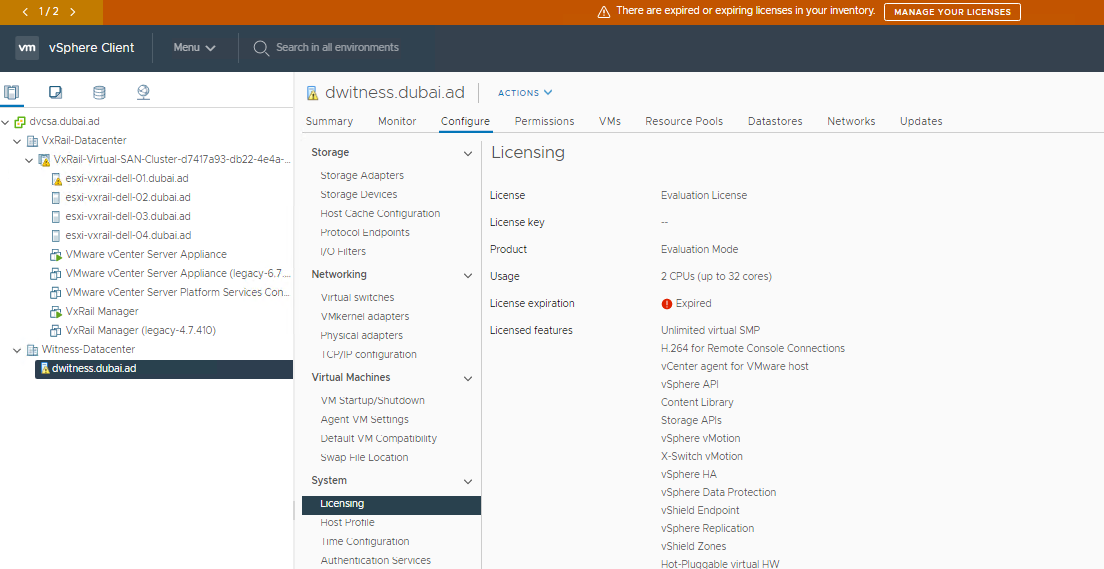The height and width of the screenshot is (569, 1104).
Task: Click the VxRail-Virtual-SAN-Cluster icon
Action: pyautogui.click(x=44, y=160)
